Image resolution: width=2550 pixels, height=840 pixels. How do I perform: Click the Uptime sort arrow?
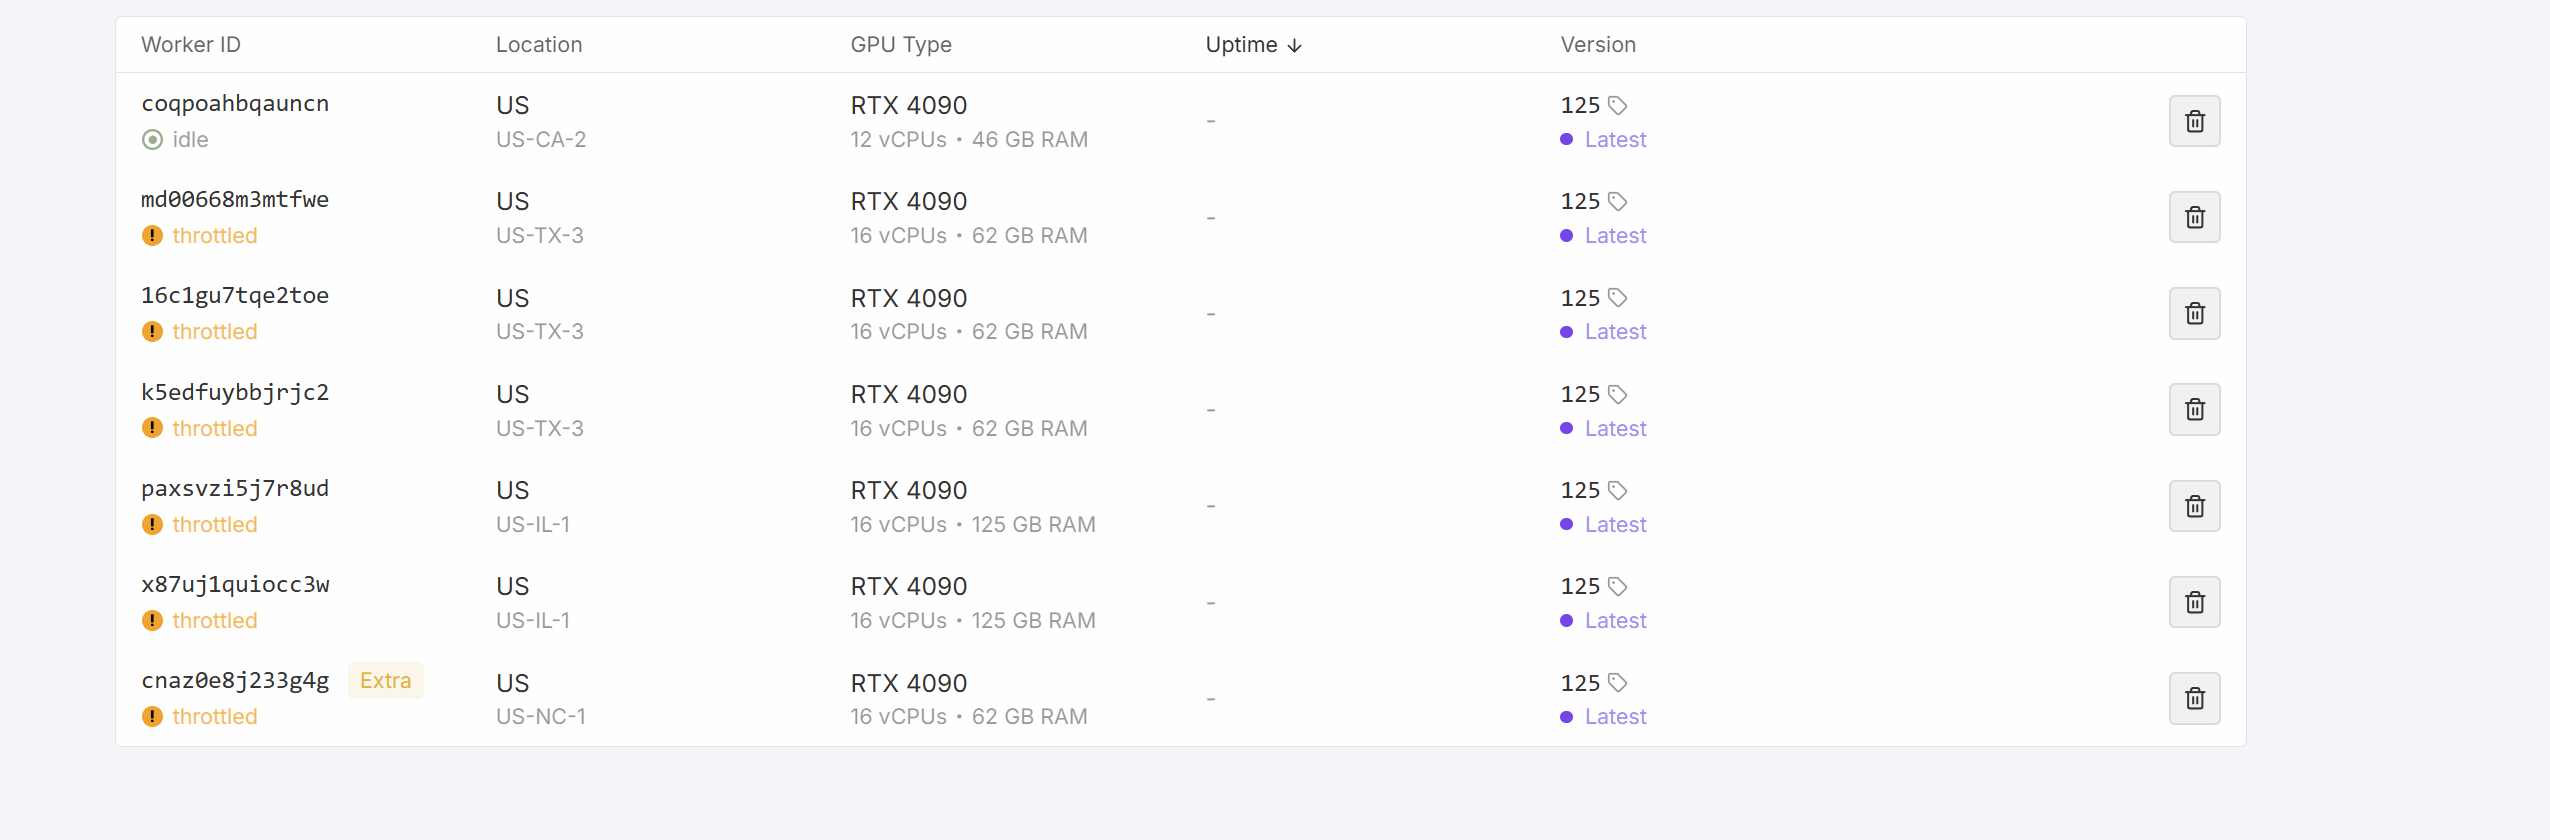point(1294,46)
